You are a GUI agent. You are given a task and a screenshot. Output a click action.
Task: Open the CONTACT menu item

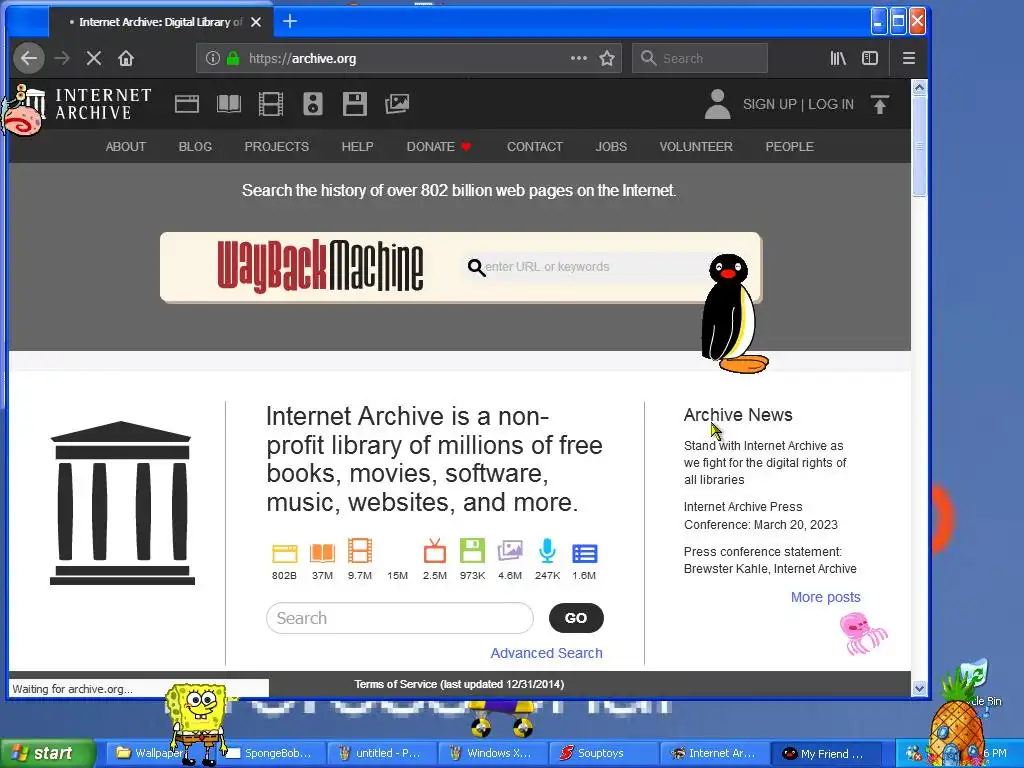point(535,146)
